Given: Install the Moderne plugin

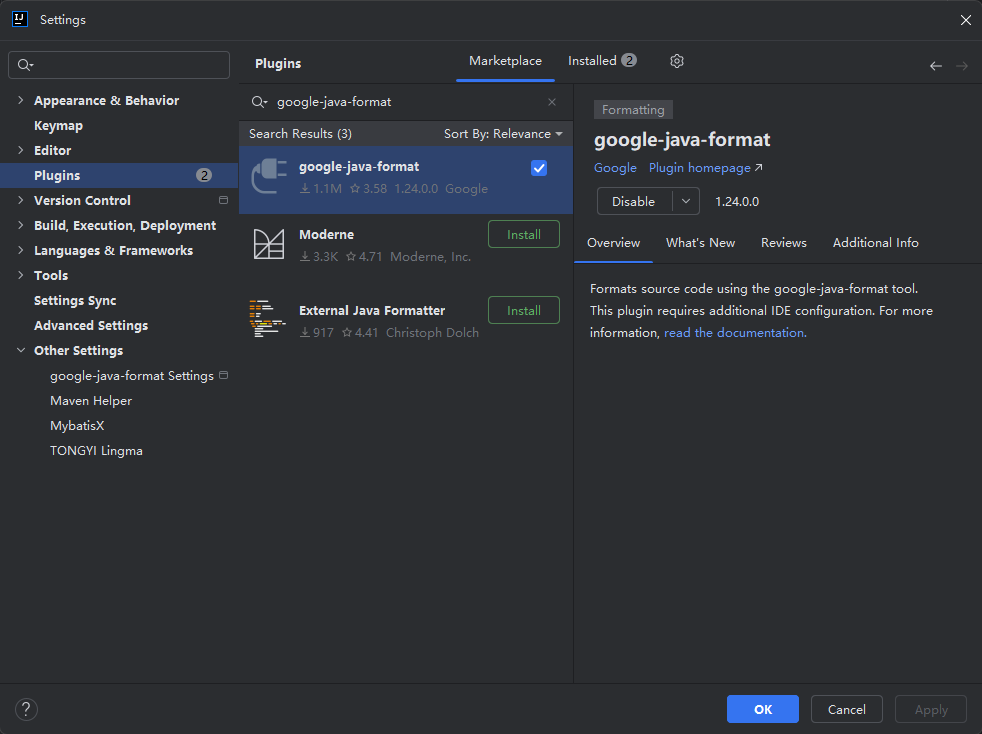Looking at the screenshot, I should (524, 234).
